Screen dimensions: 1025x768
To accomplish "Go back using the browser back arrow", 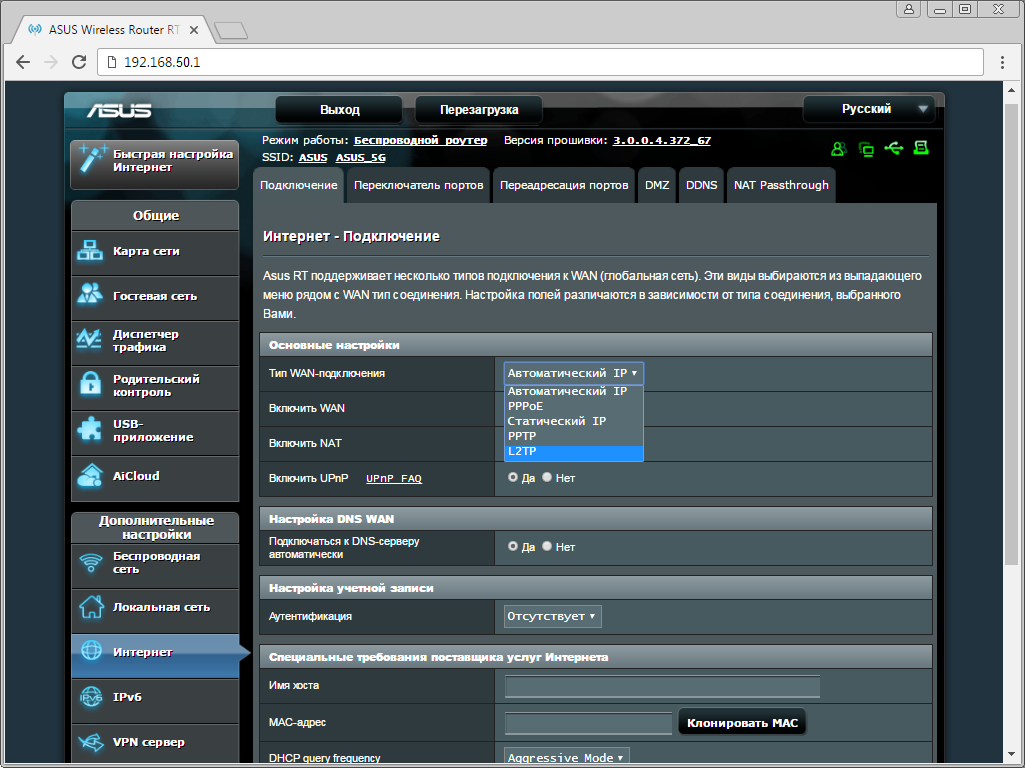I will (x=23, y=62).
